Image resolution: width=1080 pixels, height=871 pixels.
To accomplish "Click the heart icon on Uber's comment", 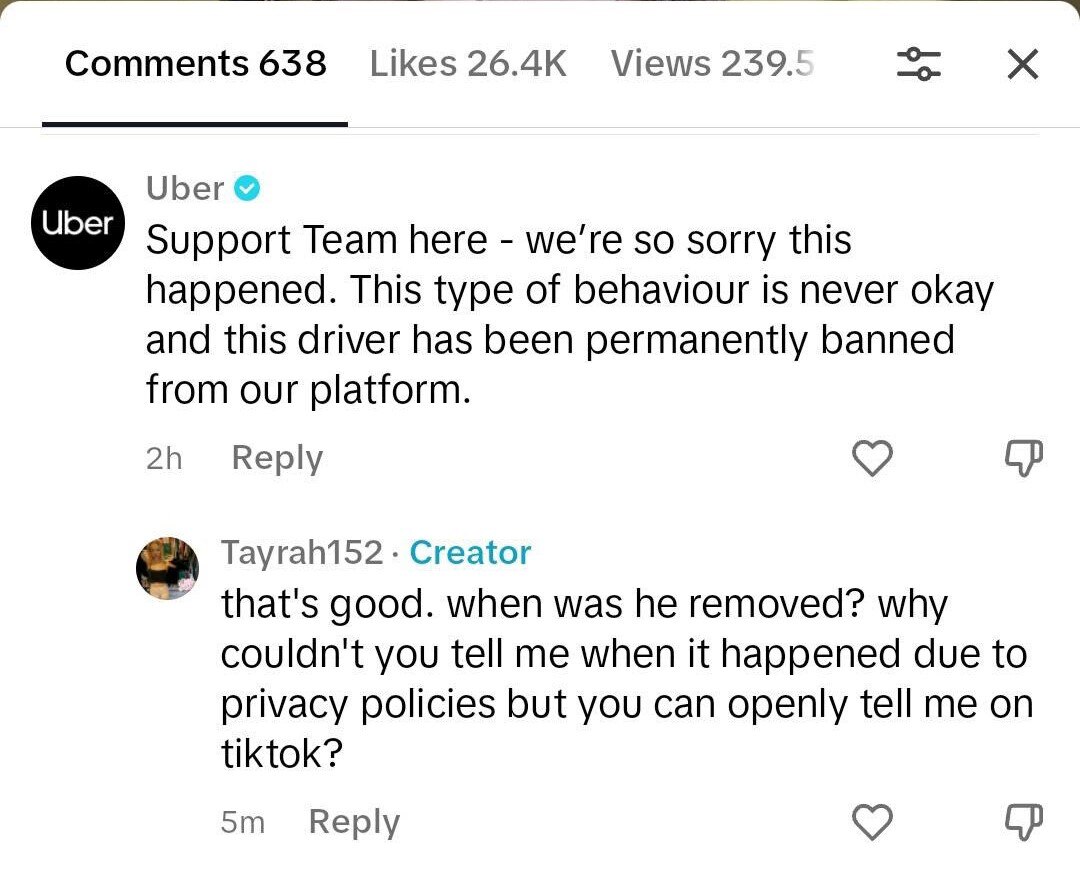I will coord(871,458).
